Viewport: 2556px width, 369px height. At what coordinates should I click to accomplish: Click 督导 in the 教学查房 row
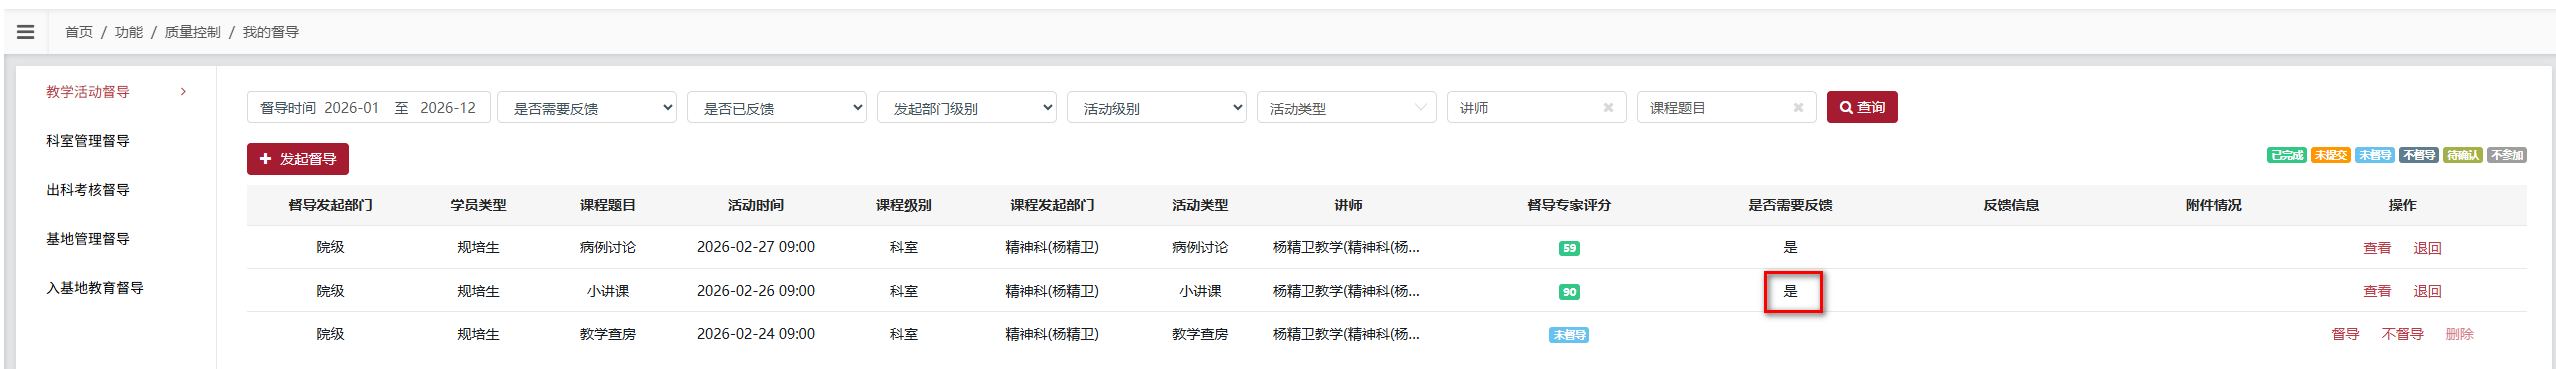coord(2345,335)
